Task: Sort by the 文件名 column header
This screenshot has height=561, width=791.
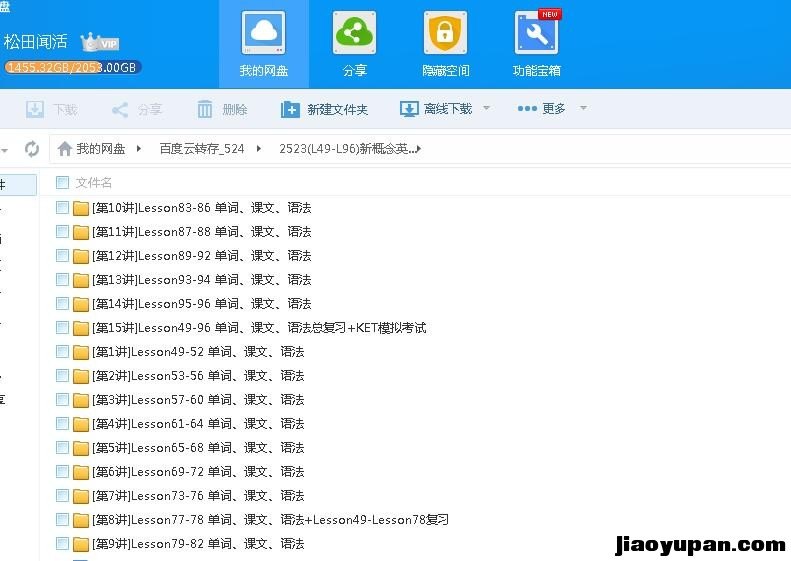Action: [94, 183]
